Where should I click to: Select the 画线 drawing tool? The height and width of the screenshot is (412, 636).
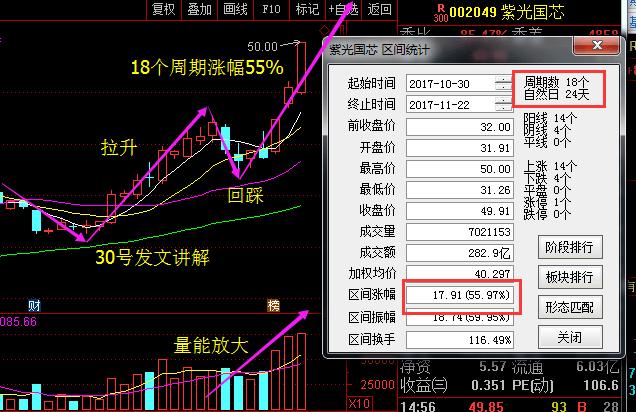click(x=235, y=9)
